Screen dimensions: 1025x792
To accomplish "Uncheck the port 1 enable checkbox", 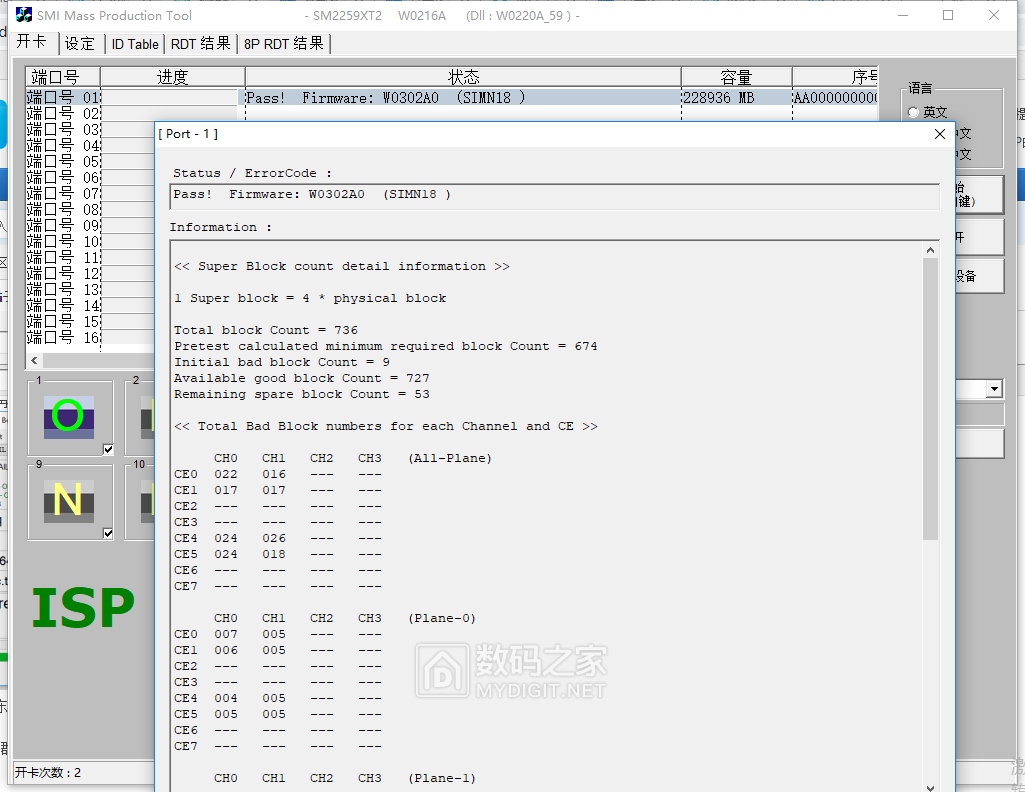I will 108,449.
